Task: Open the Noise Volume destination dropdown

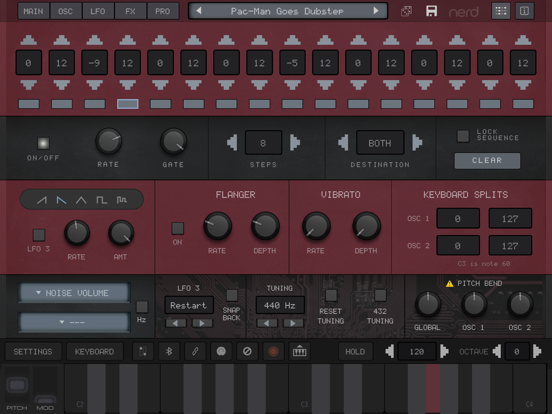Action: pos(74,293)
